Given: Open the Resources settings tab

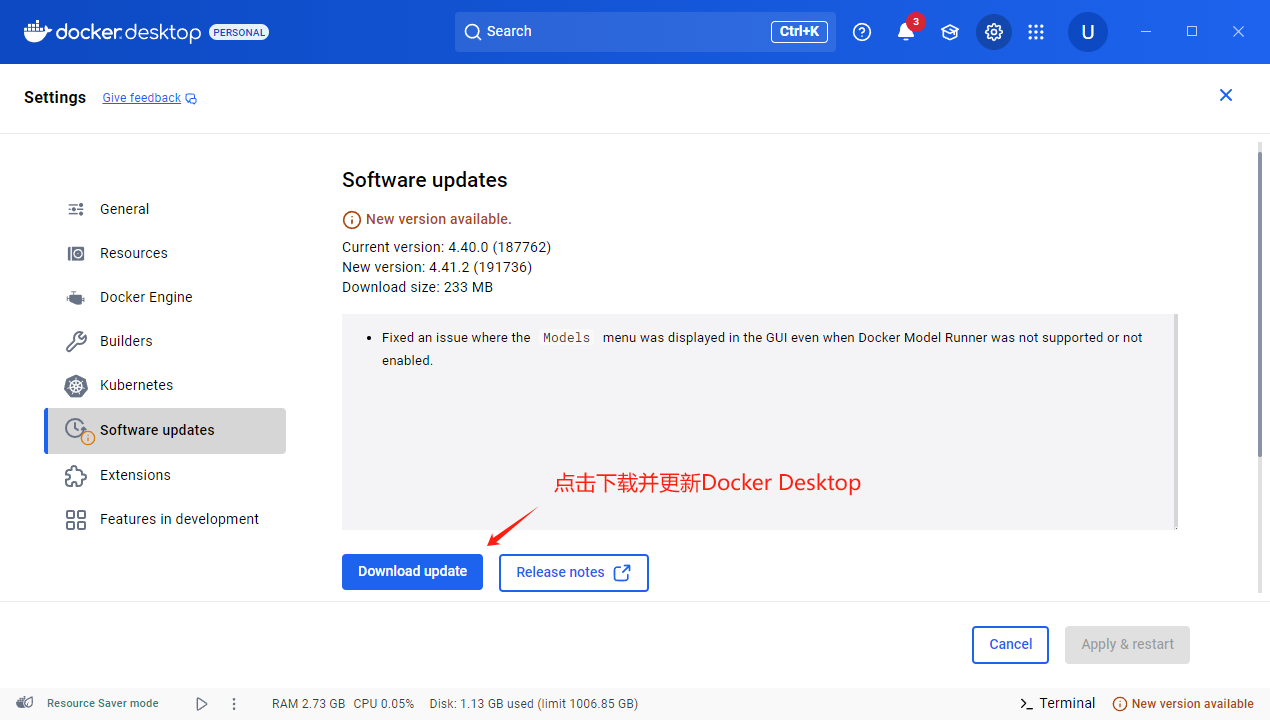Looking at the screenshot, I should coord(165,253).
